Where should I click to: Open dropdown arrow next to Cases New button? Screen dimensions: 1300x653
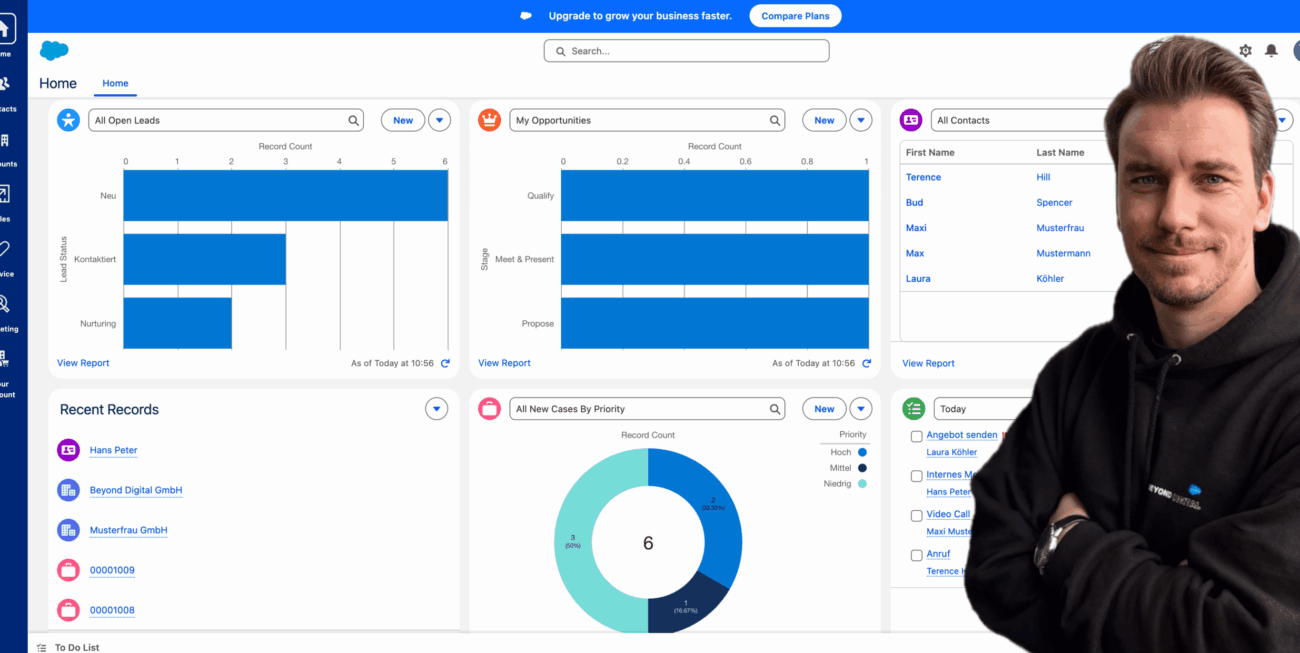click(861, 409)
